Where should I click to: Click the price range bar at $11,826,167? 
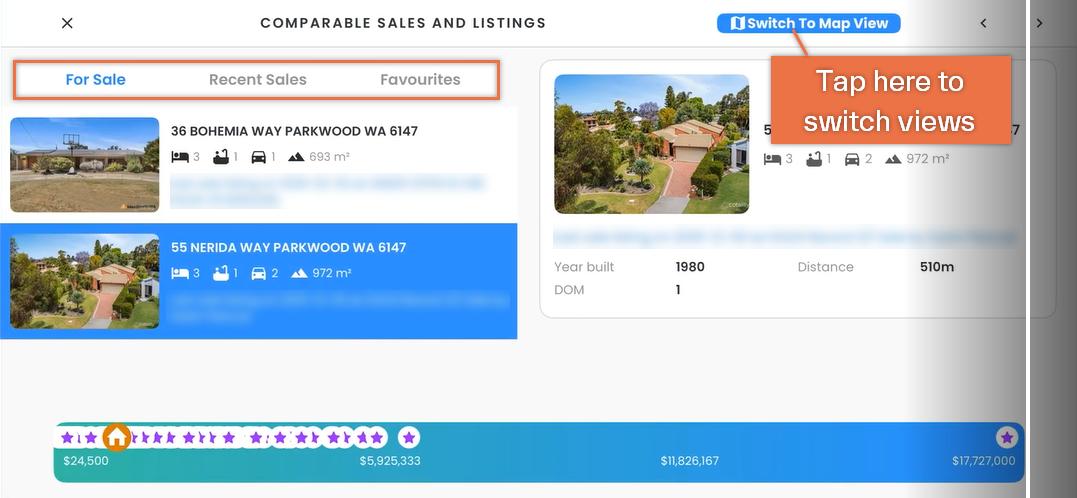pyautogui.click(x=690, y=461)
